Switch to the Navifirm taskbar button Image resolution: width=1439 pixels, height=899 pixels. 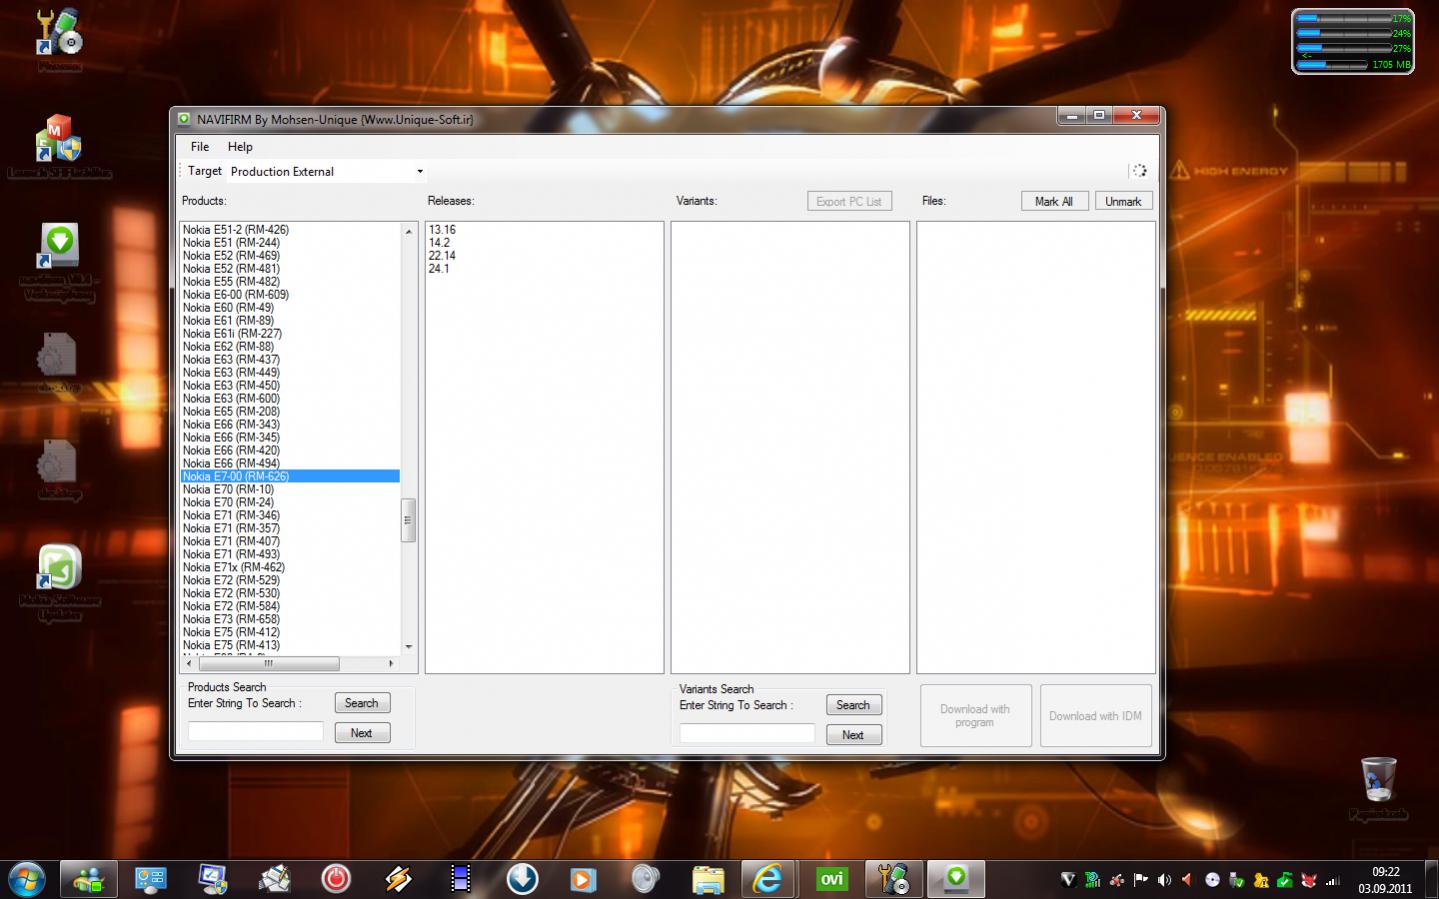point(956,880)
